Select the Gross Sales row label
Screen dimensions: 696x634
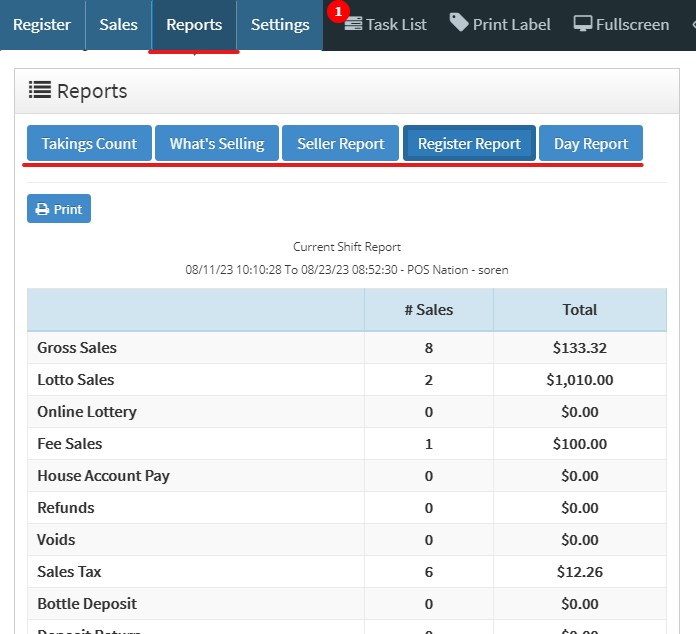[77, 348]
